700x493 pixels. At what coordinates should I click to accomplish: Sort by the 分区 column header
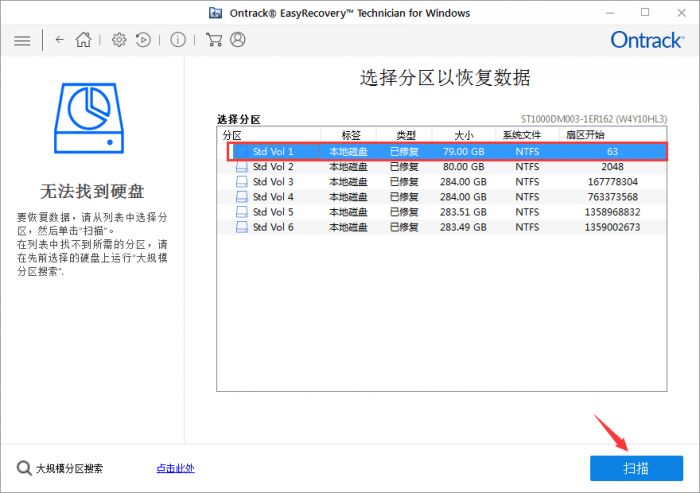(269, 135)
